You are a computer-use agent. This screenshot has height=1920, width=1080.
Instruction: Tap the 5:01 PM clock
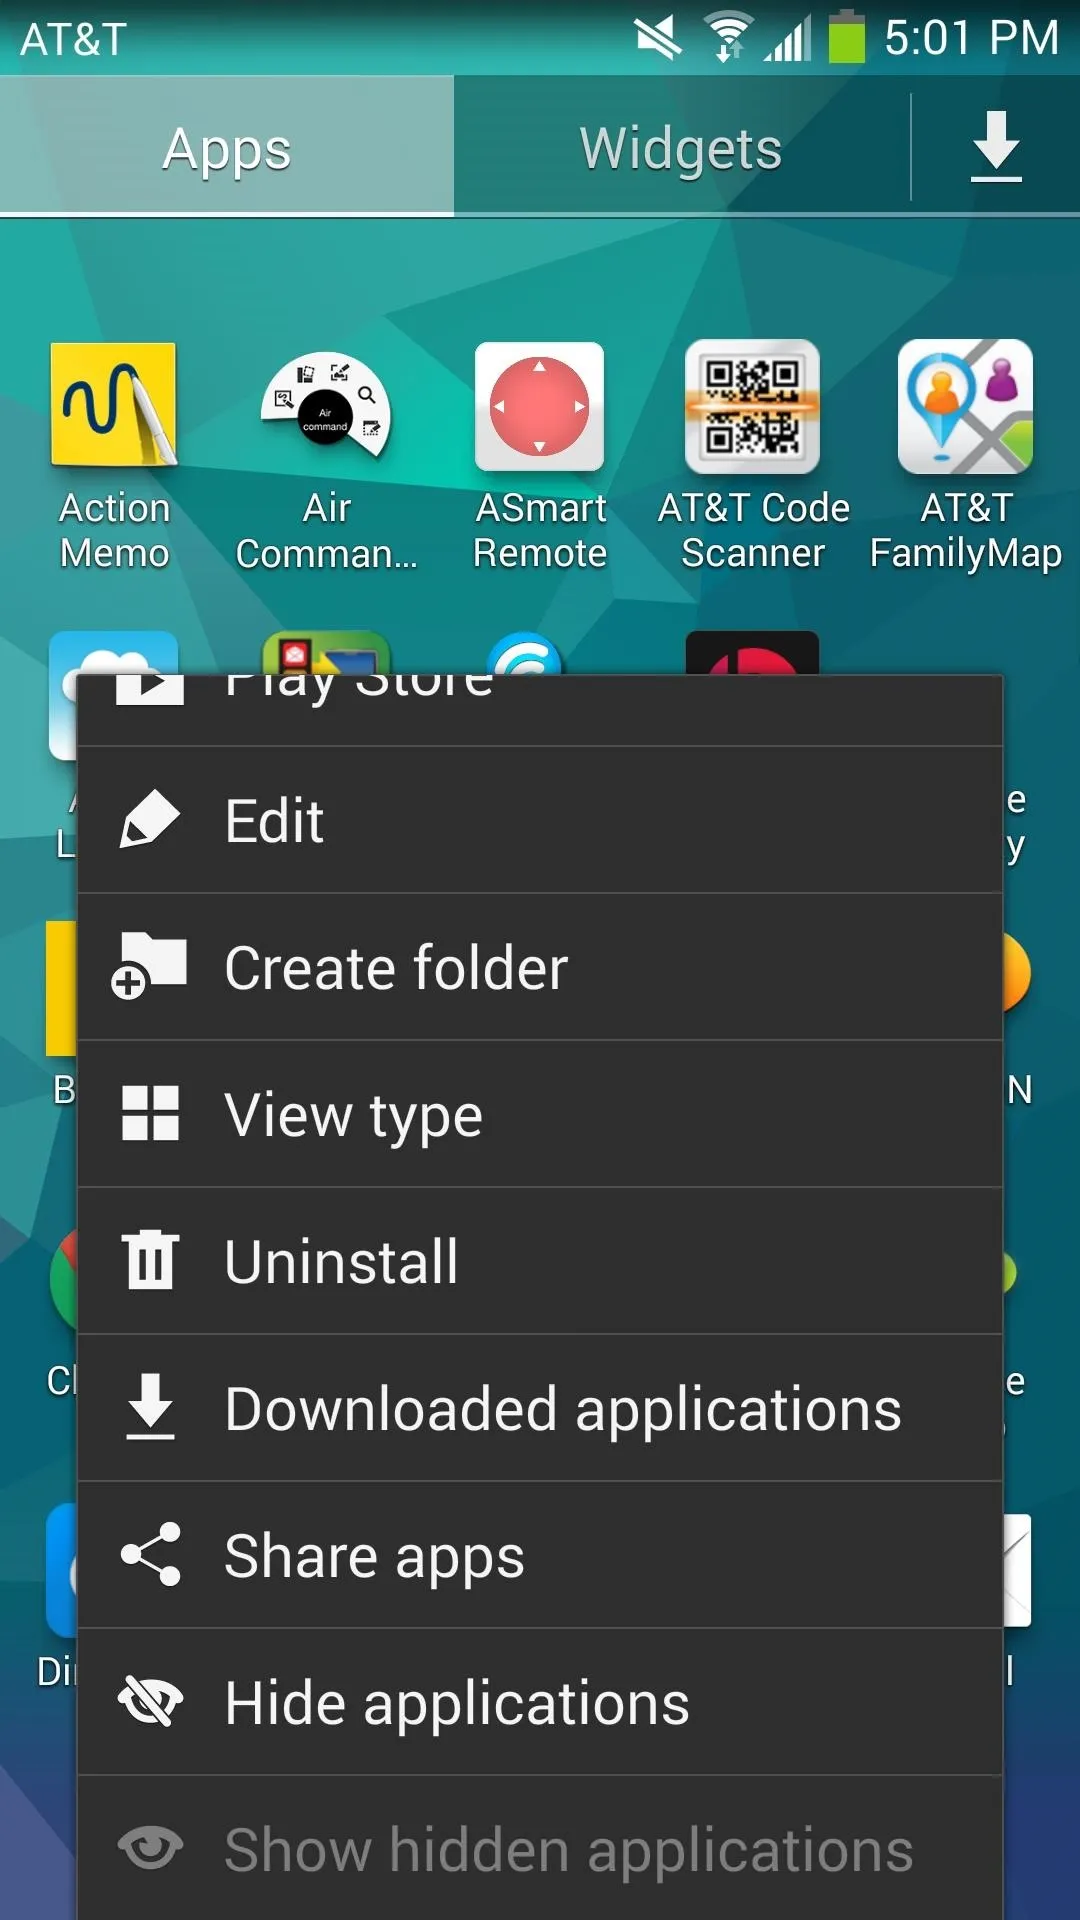pyautogui.click(x=971, y=38)
